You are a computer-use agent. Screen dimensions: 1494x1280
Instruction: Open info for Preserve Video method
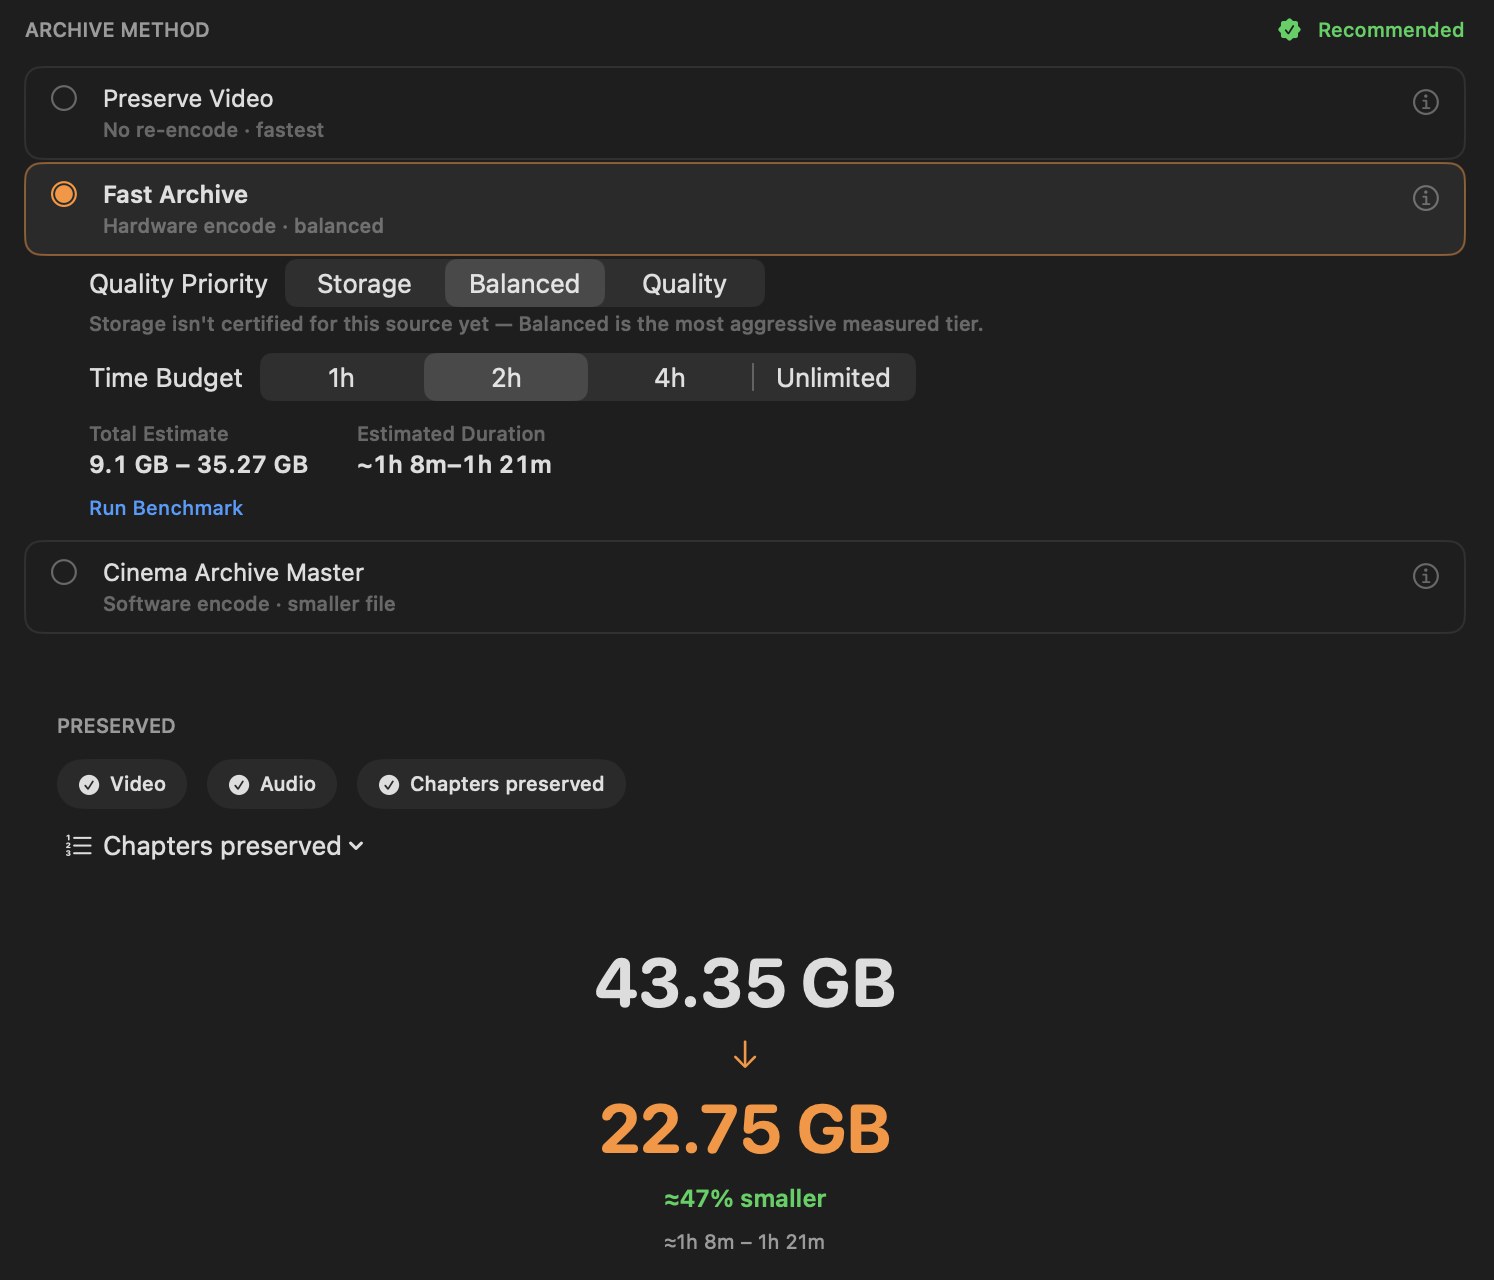(1425, 102)
